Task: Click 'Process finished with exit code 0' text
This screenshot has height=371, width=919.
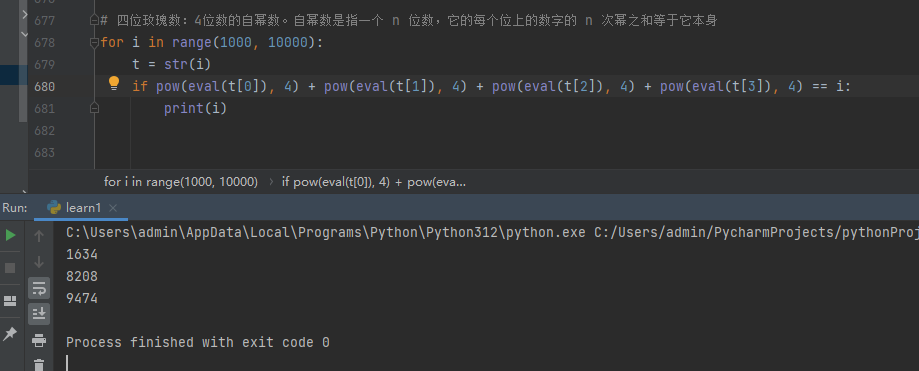Action: coord(198,342)
